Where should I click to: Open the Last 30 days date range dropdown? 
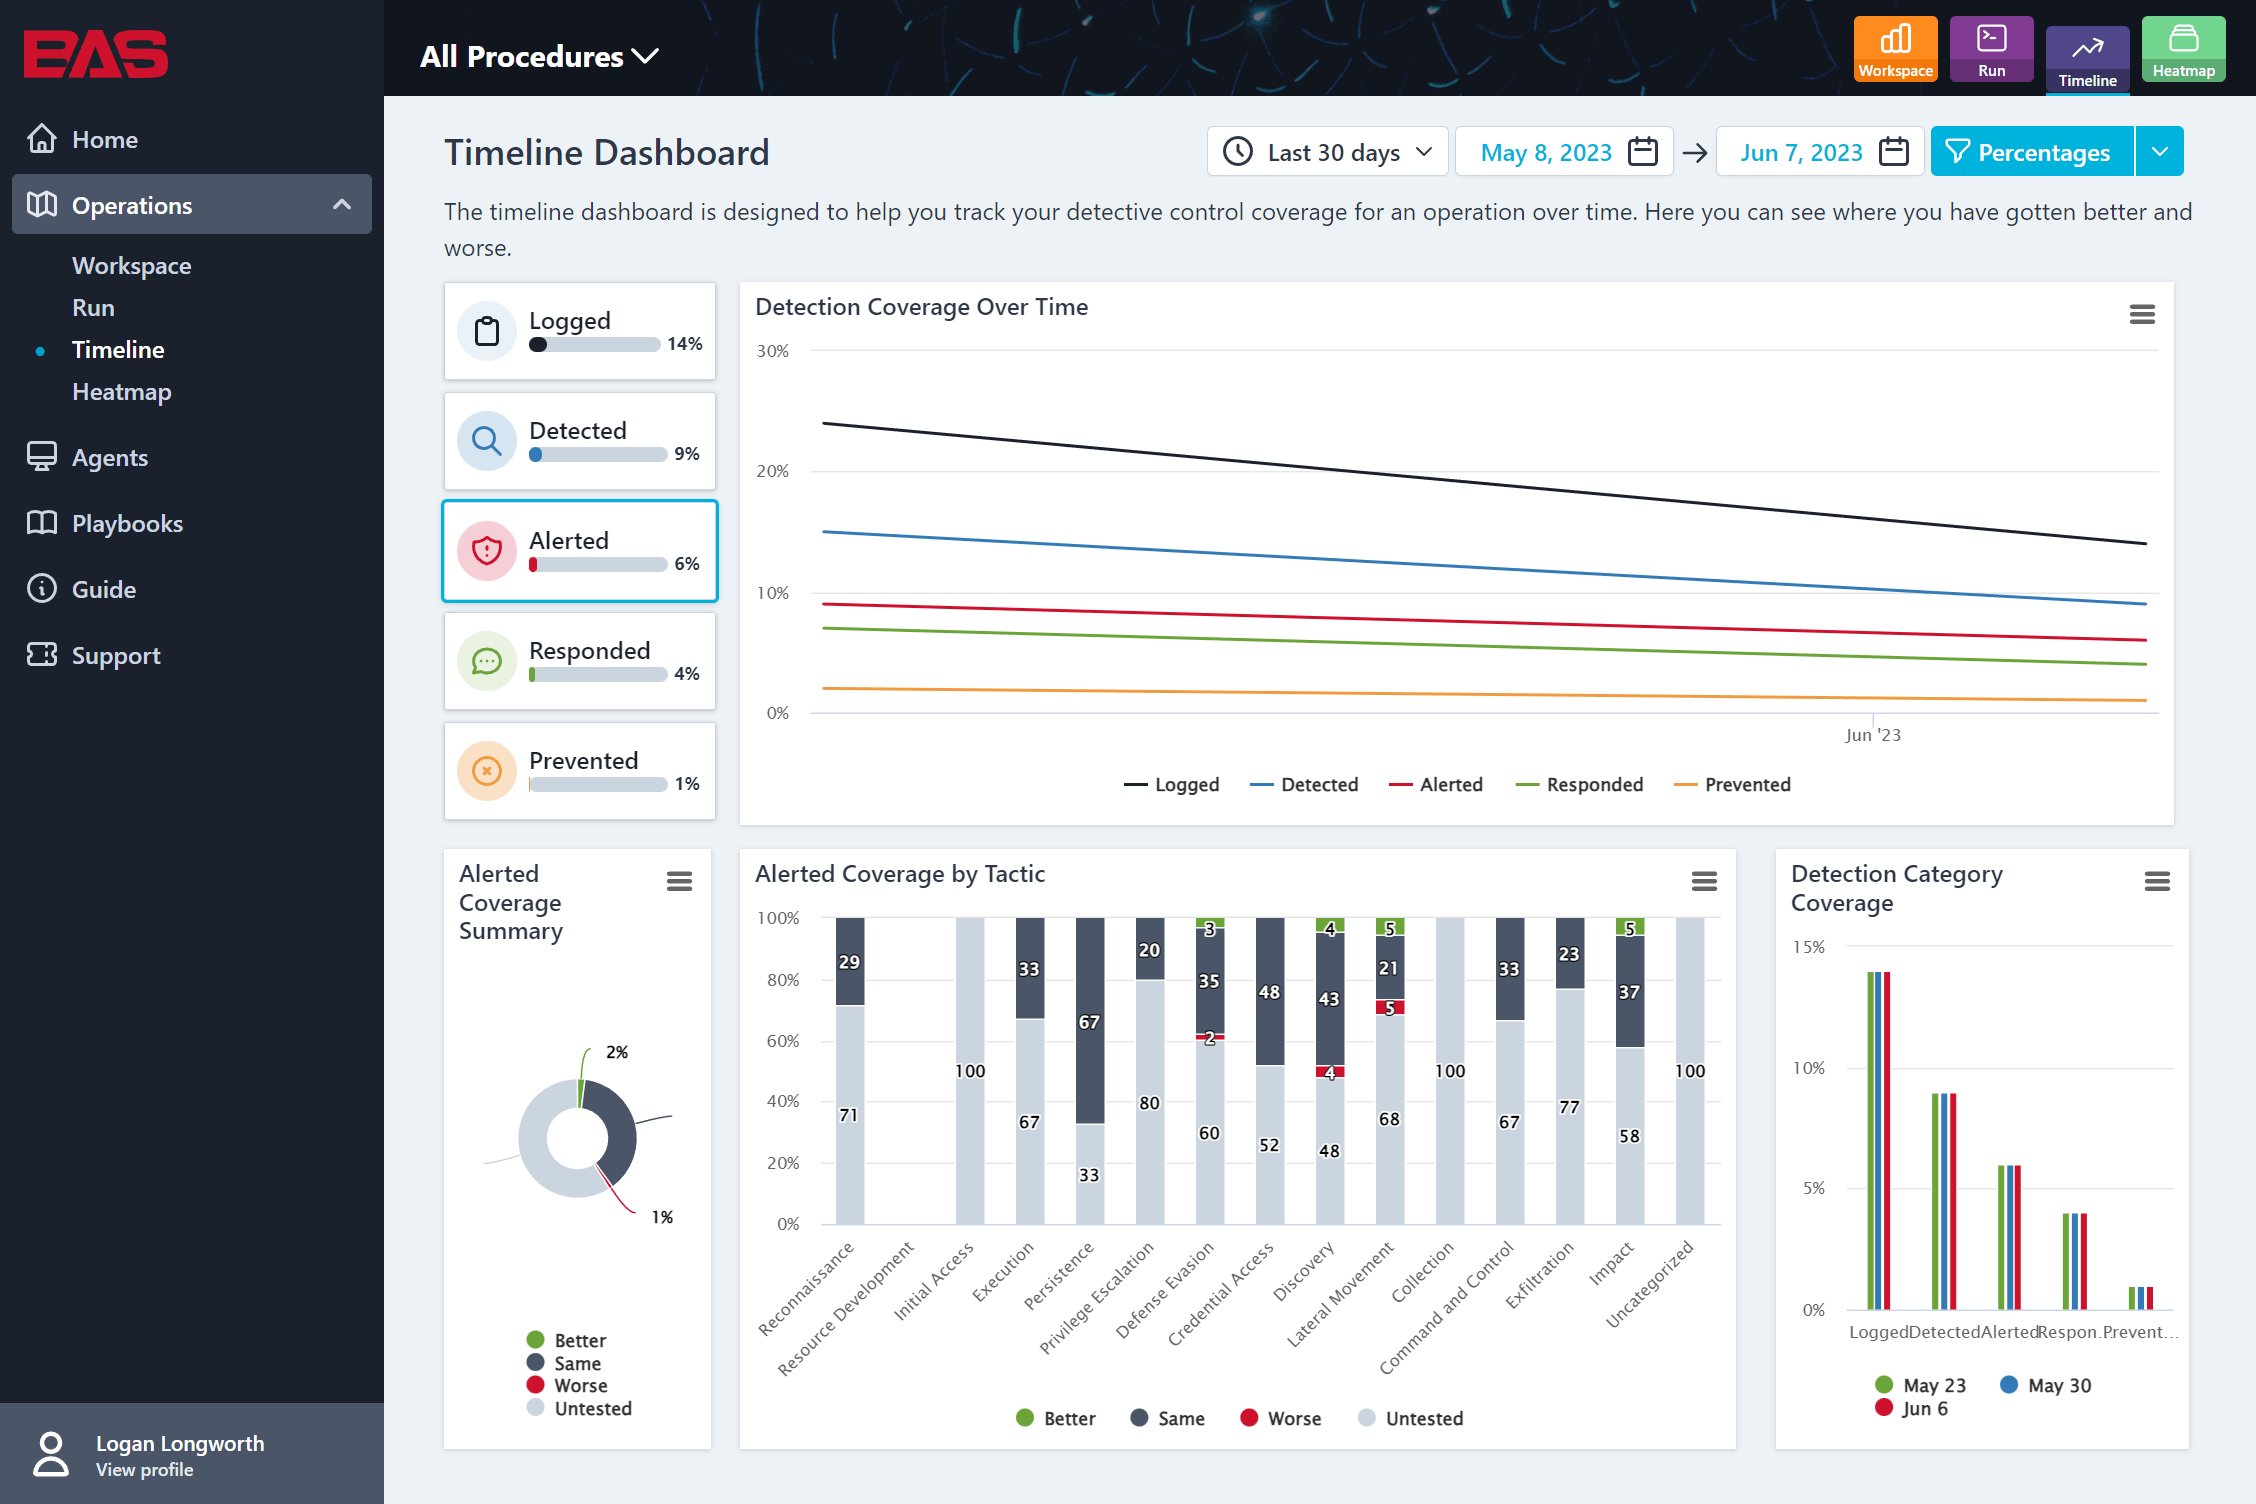tap(1324, 151)
